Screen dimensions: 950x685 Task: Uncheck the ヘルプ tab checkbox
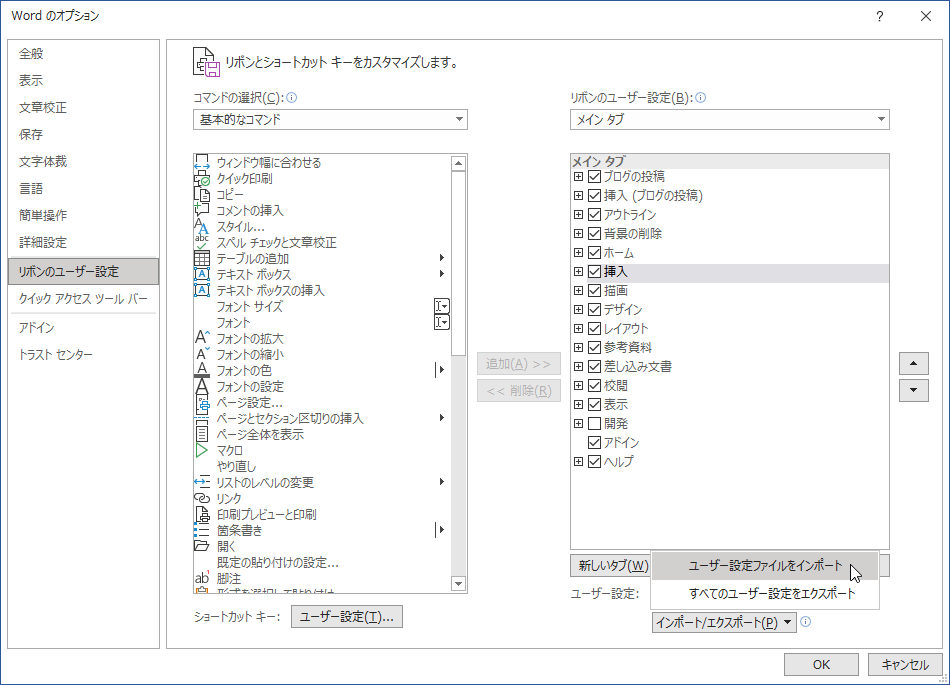click(x=594, y=462)
